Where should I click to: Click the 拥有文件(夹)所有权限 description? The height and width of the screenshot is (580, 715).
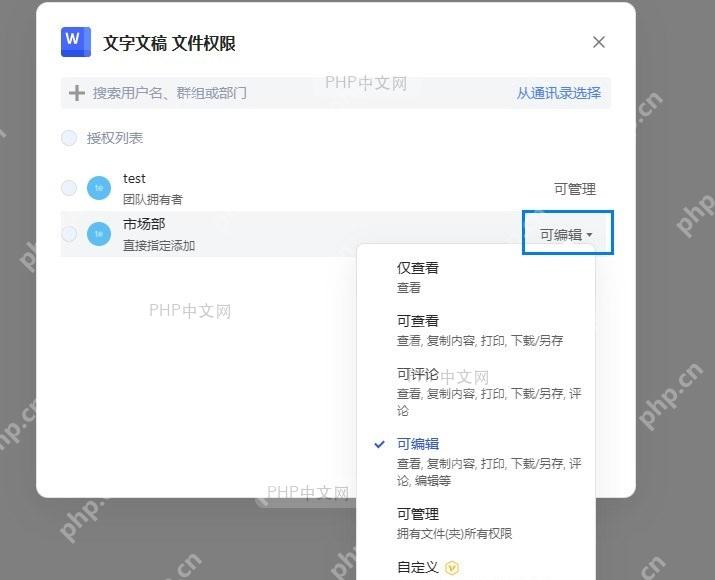(454, 533)
